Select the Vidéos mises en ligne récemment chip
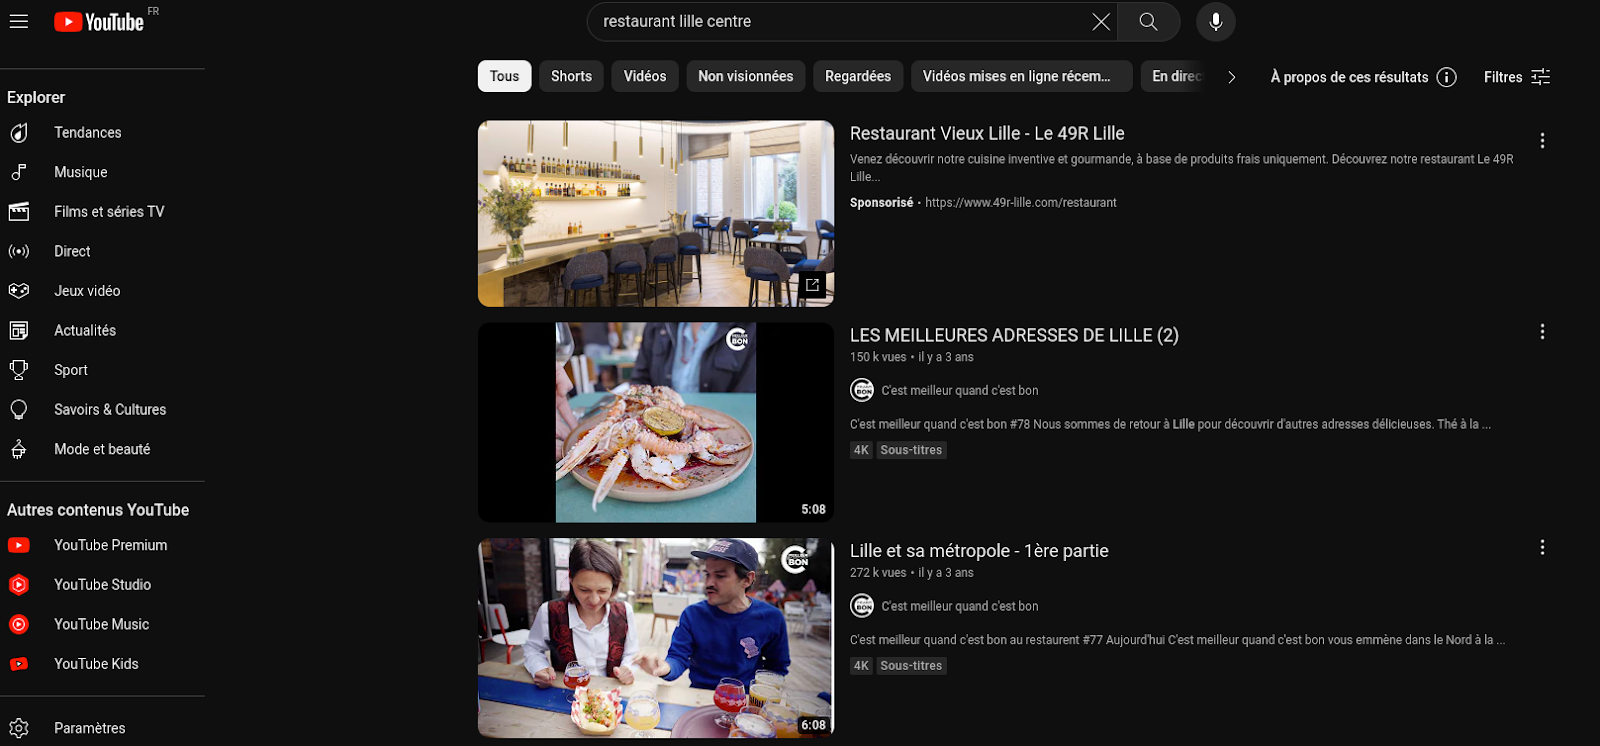1600x746 pixels. tap(1021, 76)
